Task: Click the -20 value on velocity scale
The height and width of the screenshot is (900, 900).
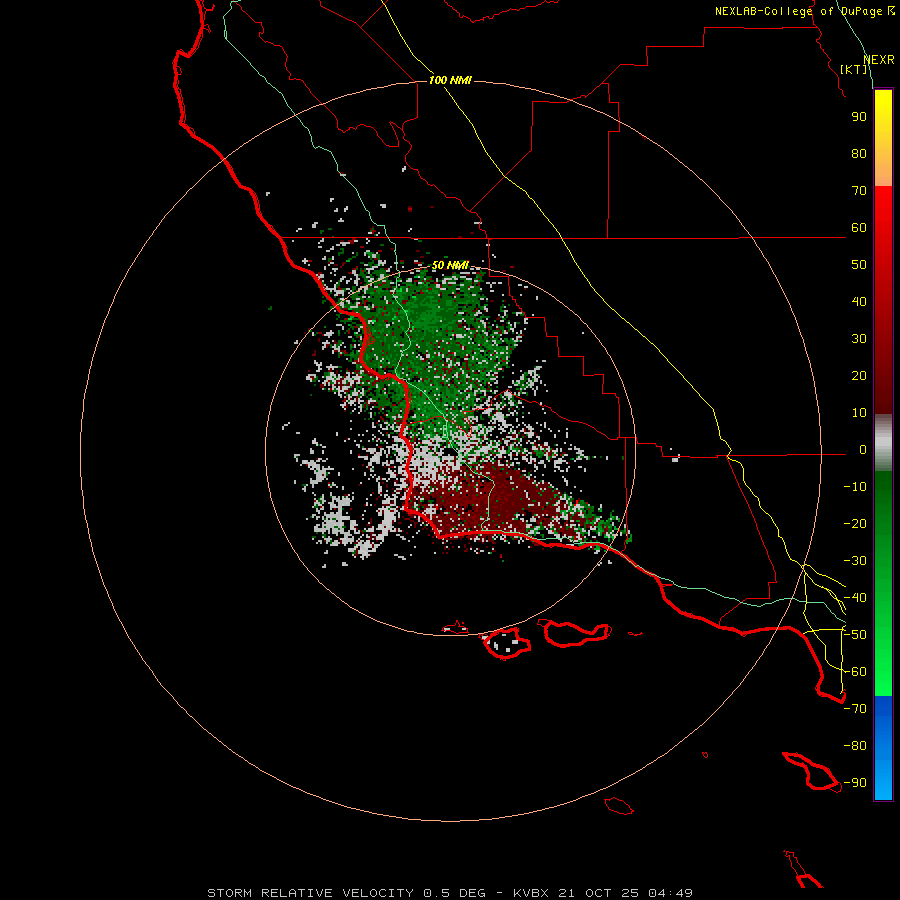Action: [855, 523]
